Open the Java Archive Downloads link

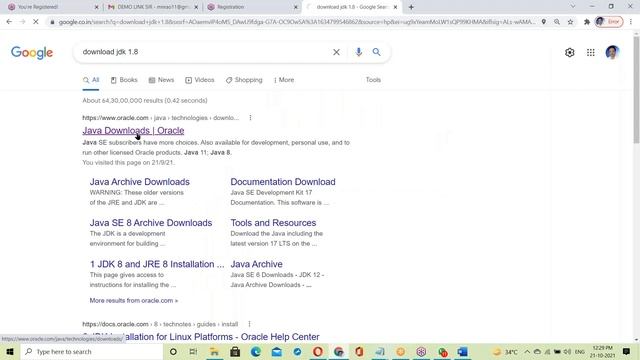click(x=140, y=182)
